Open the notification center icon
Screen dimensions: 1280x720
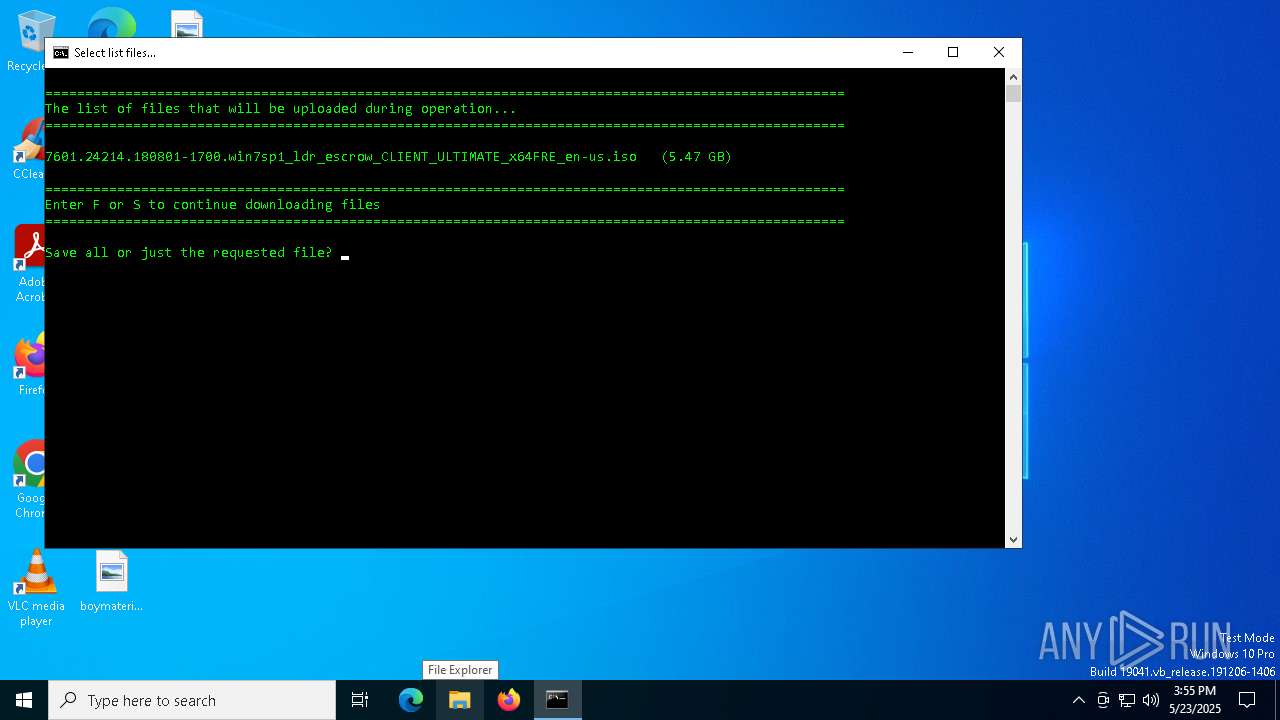point(1247,700)
